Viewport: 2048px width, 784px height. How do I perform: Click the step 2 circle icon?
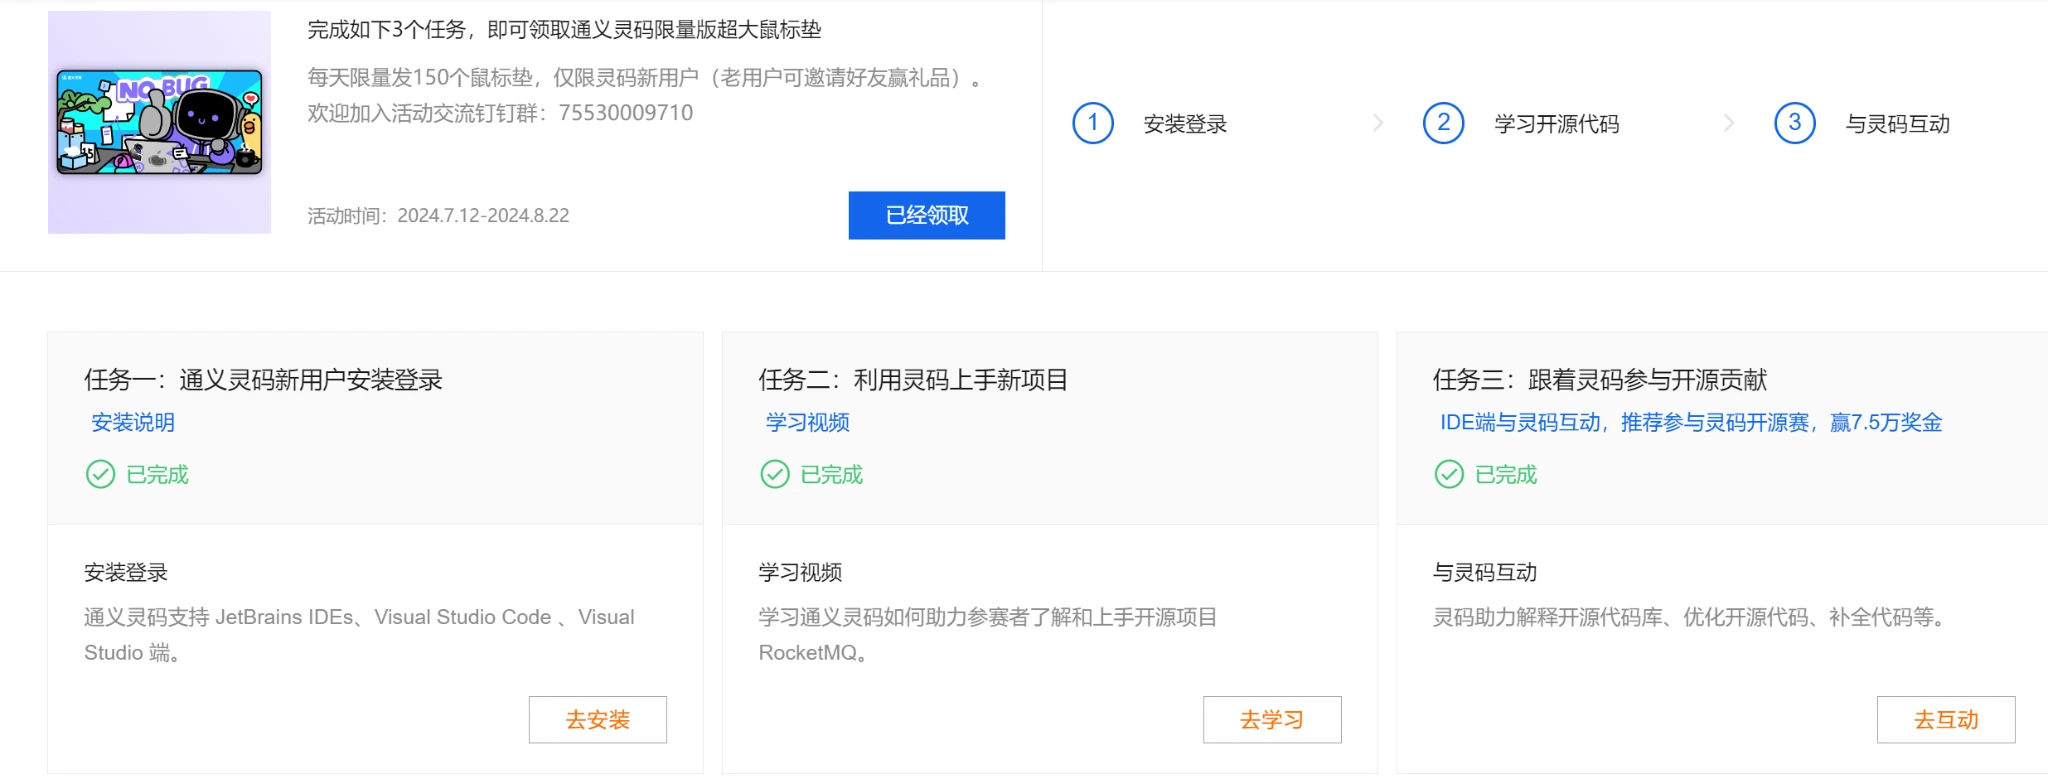coord(1443,123)
